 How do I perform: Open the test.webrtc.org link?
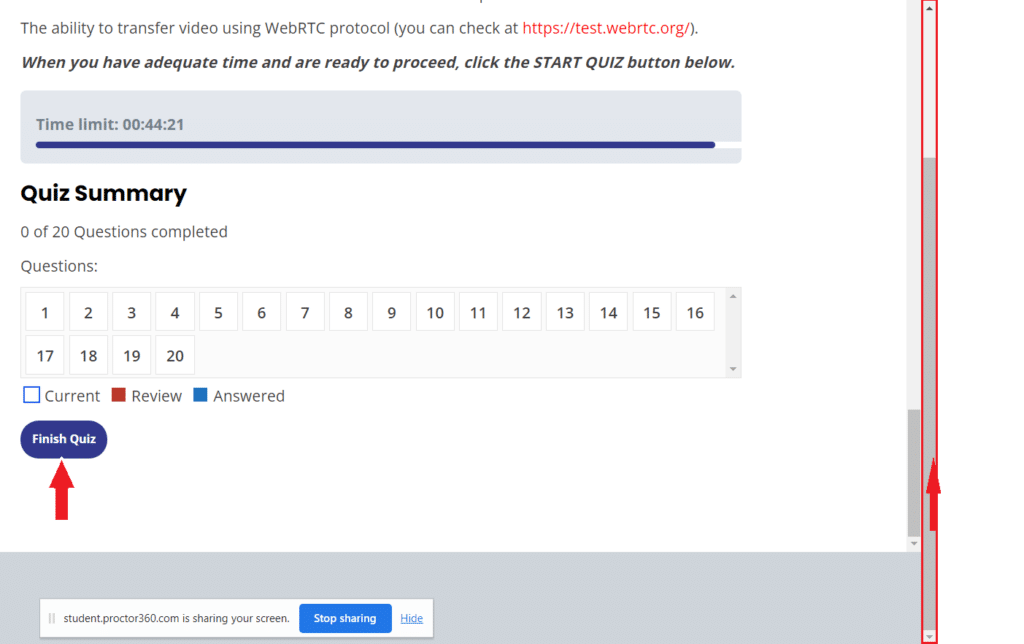[606, 28]
